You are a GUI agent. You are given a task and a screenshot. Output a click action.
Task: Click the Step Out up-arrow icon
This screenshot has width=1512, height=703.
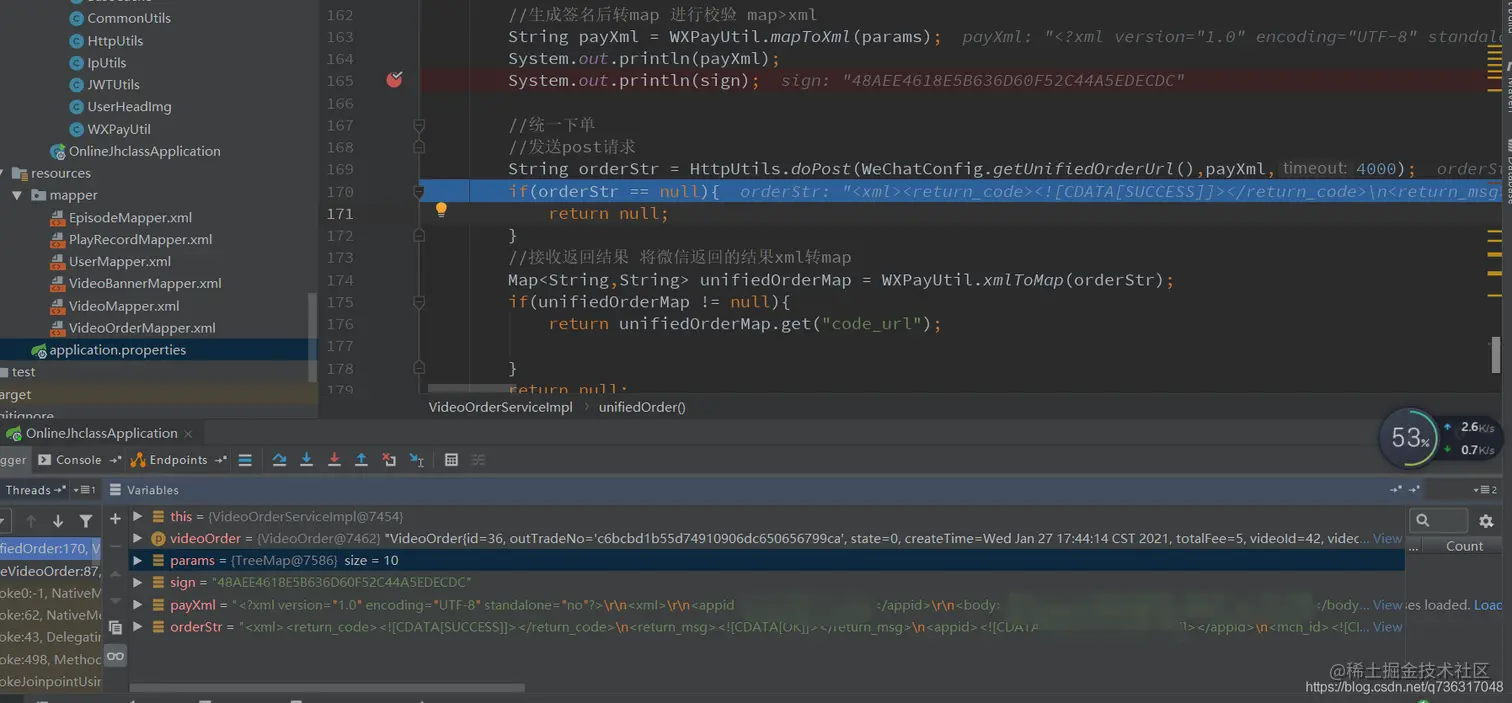(x=361, y=460)
